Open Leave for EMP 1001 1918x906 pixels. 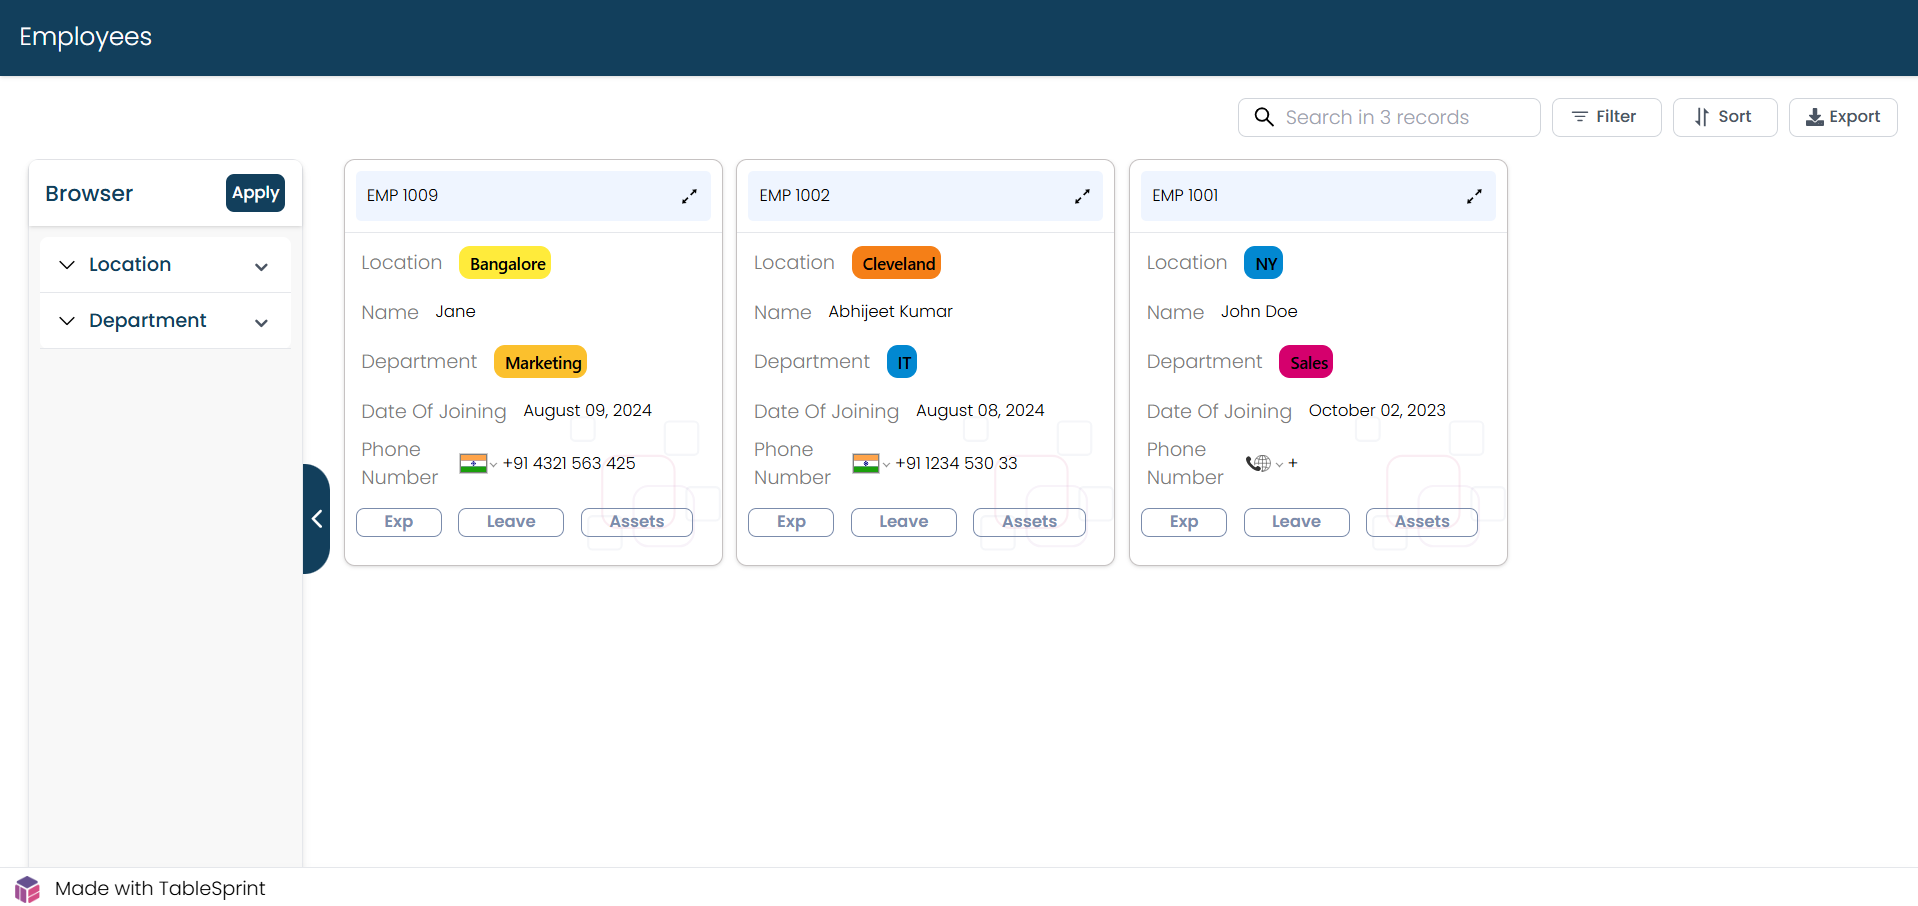tap(1296, 522)
